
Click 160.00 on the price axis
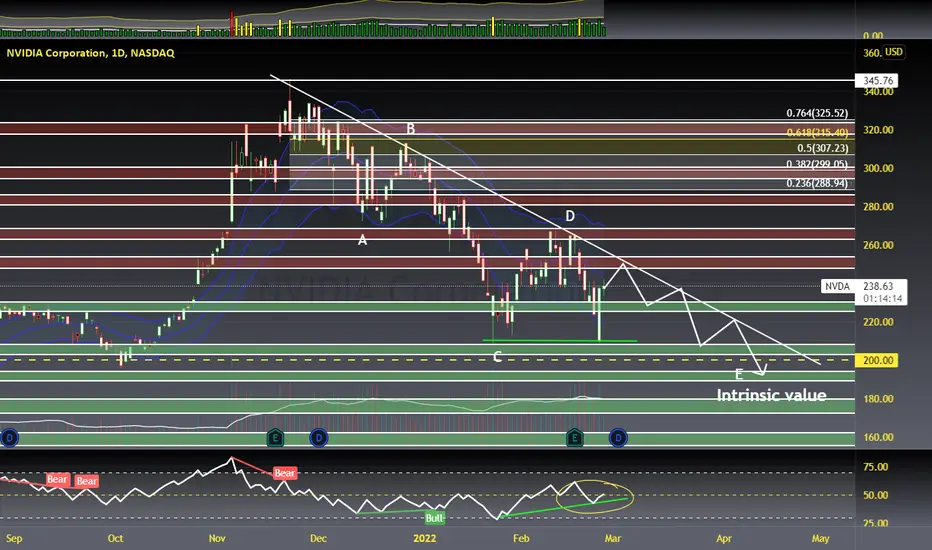tap(878, 437)
